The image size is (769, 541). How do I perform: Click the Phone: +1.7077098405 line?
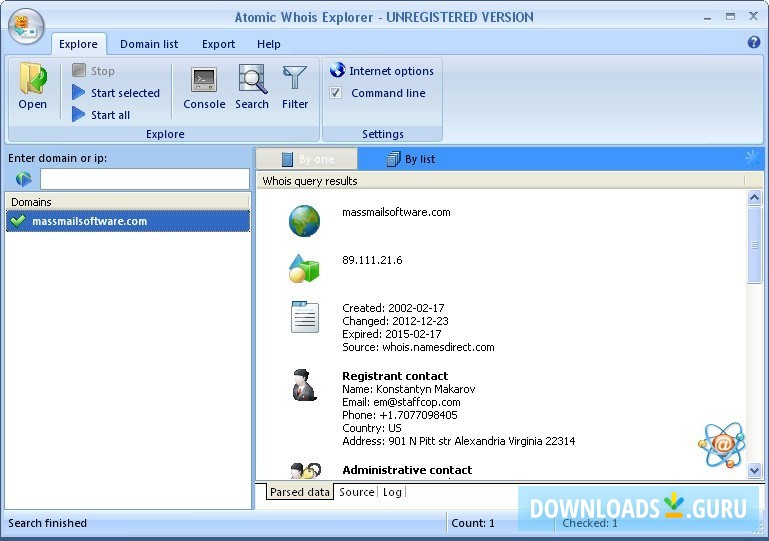click(399, 415)
